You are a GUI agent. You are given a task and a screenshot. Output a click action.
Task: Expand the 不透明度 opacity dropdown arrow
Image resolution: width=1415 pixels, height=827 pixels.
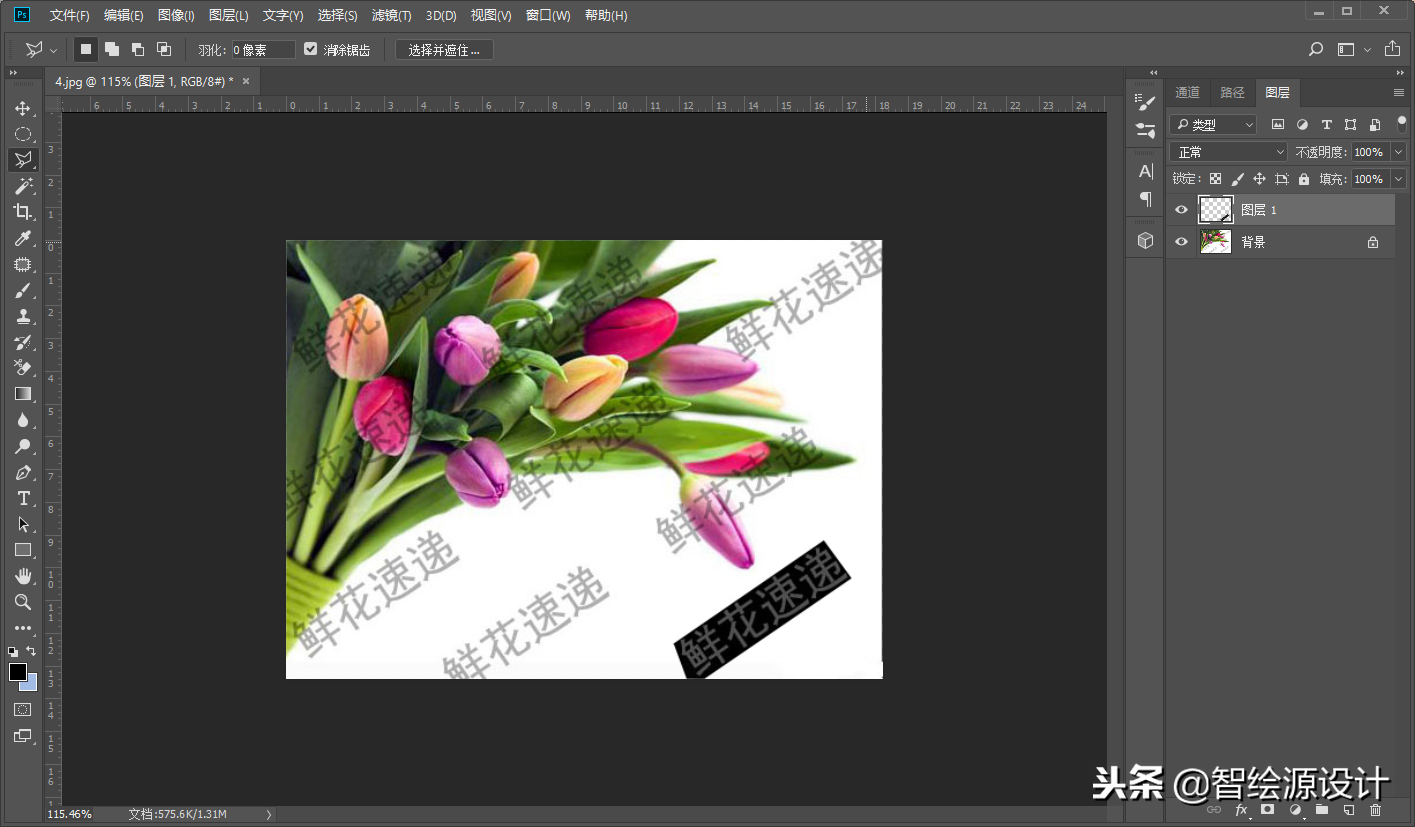pos(1398,152)
